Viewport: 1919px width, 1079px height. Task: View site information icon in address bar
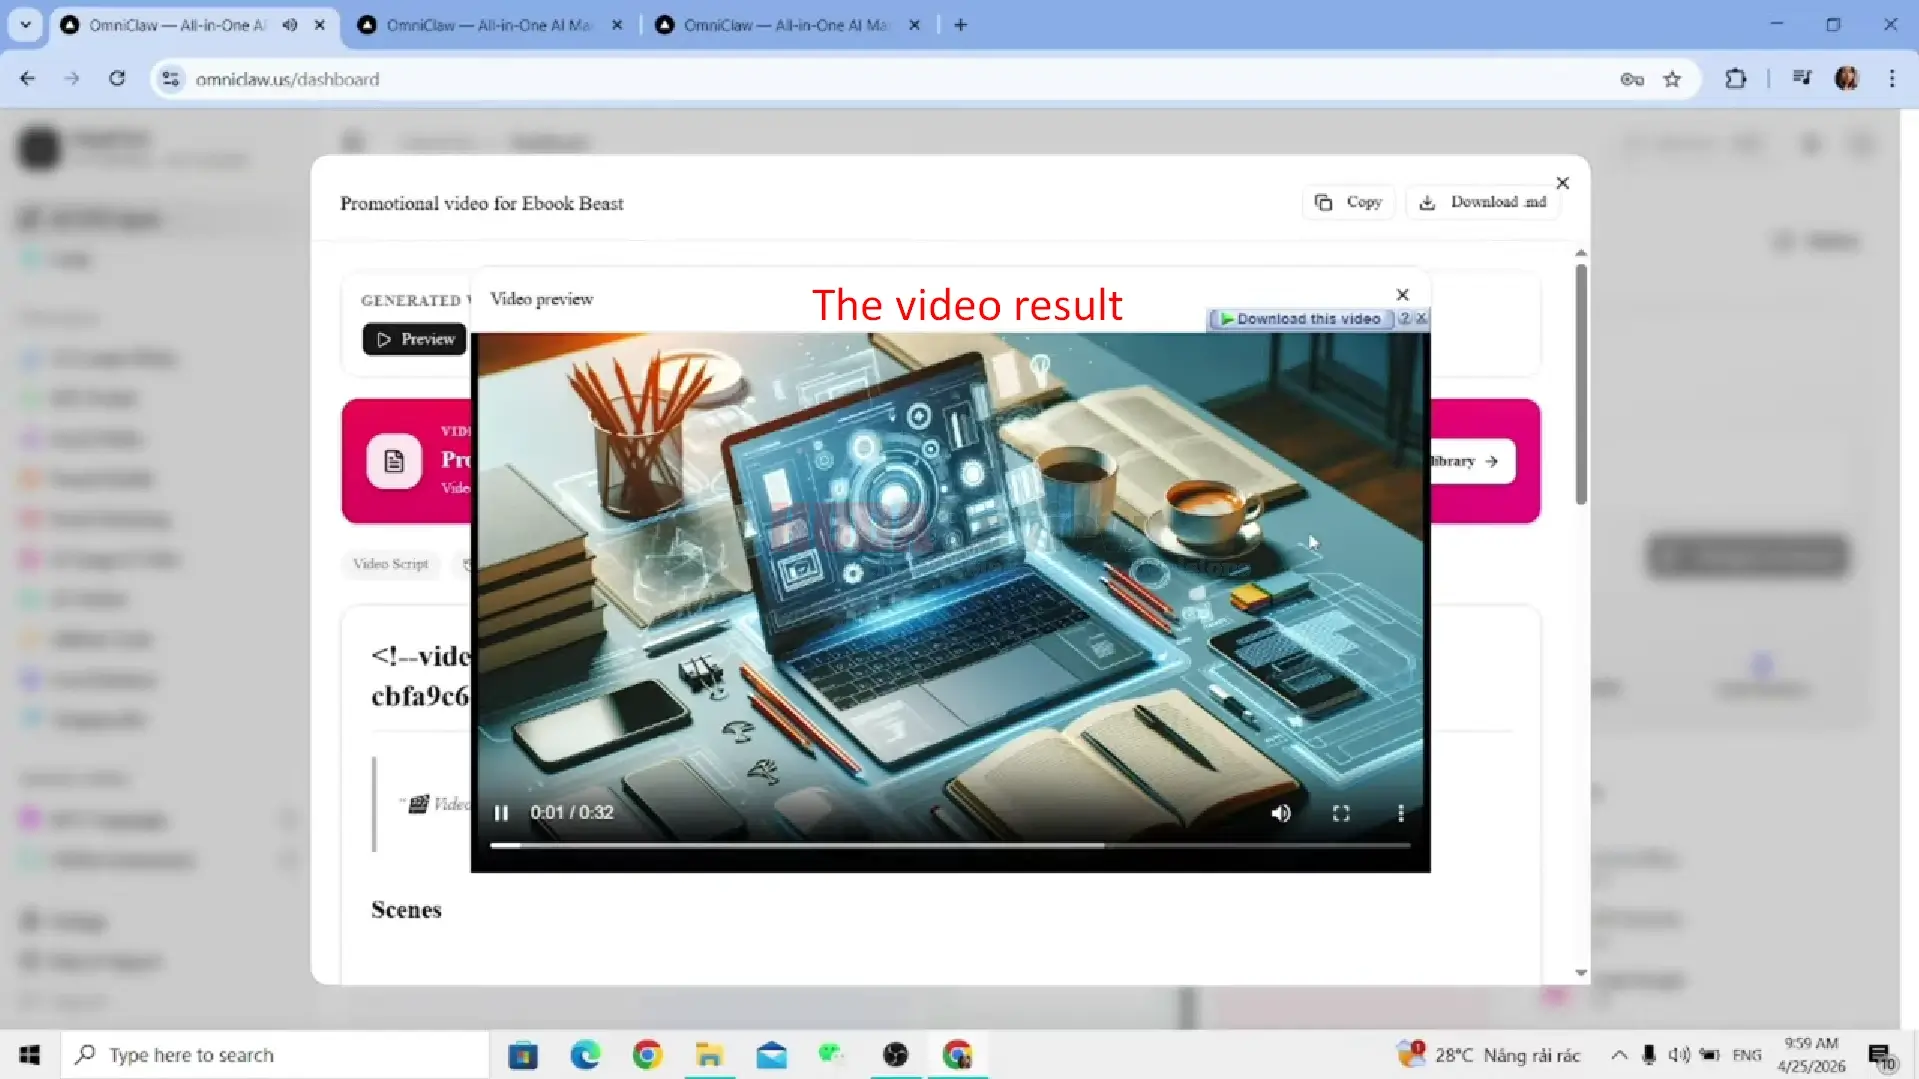(171, 79)
